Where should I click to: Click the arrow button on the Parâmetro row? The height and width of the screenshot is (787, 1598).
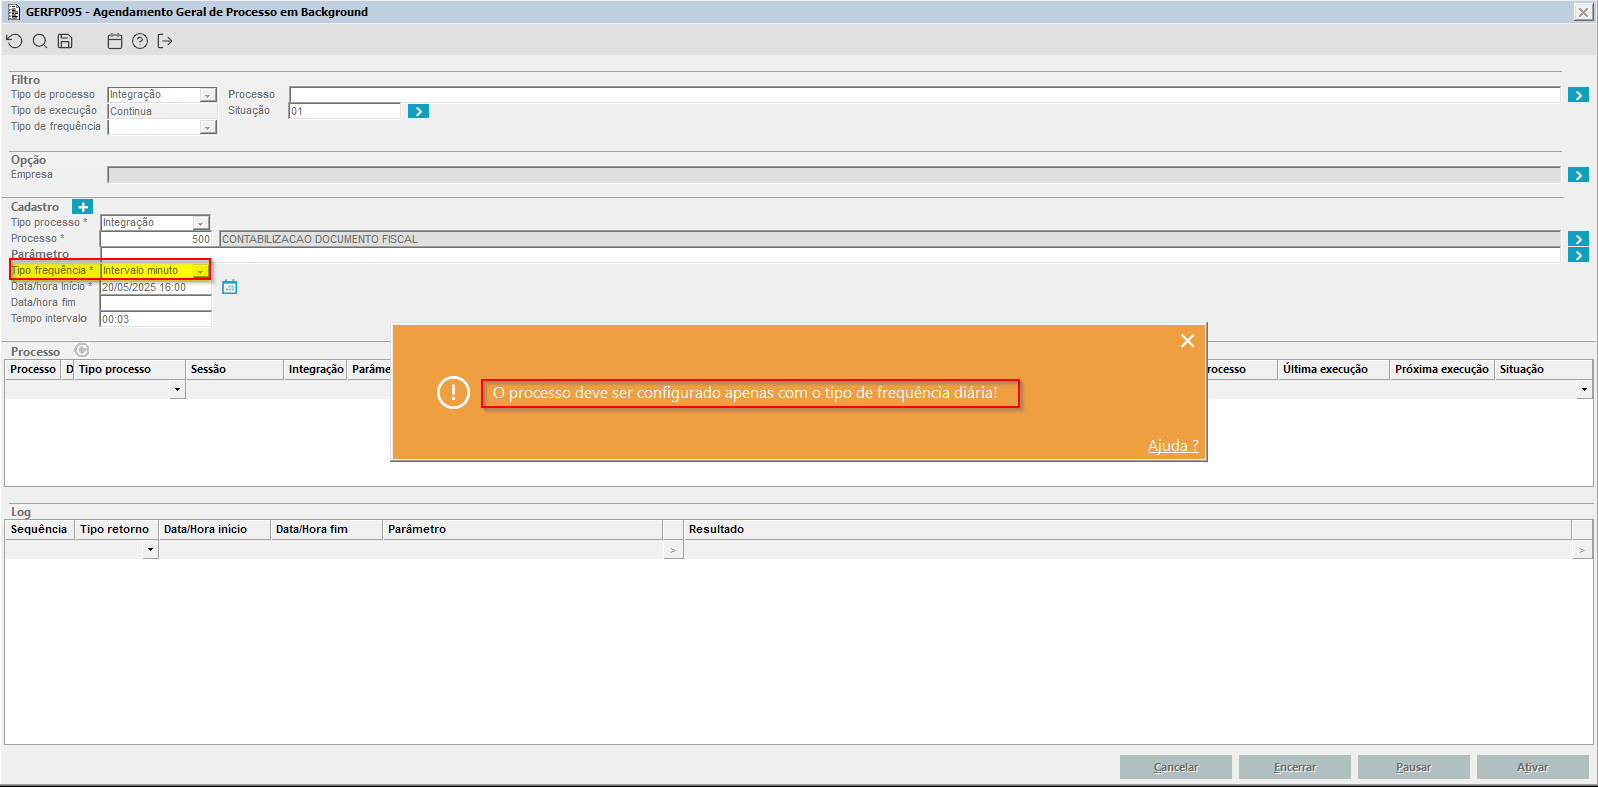click(1578, 255)
